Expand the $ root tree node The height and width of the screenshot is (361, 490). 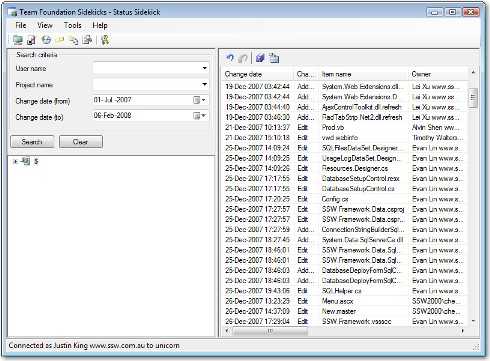[x=15, y=162]
